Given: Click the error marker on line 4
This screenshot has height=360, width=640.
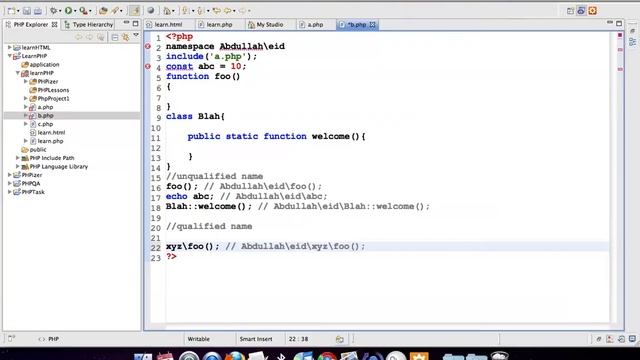Looking at the screenshot, I should click(x=148, y=66).
